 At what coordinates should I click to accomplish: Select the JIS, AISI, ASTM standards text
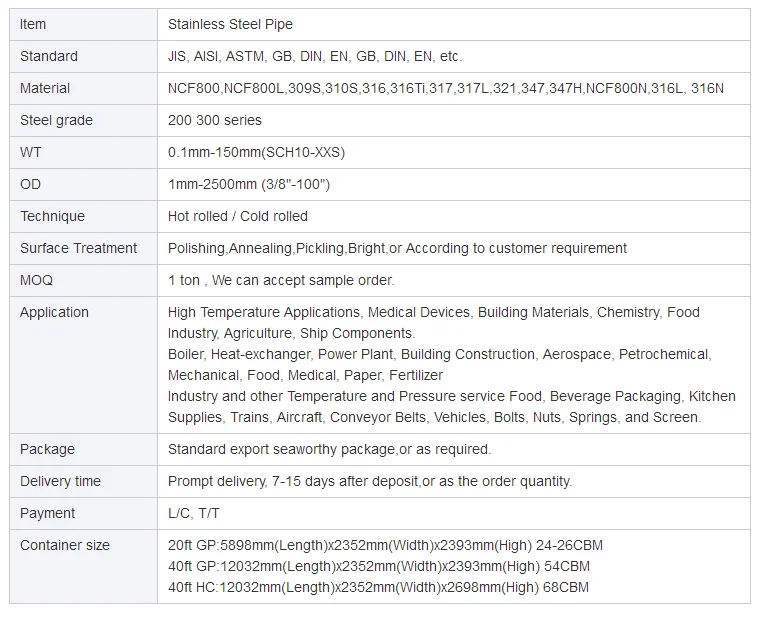(315, 56)
